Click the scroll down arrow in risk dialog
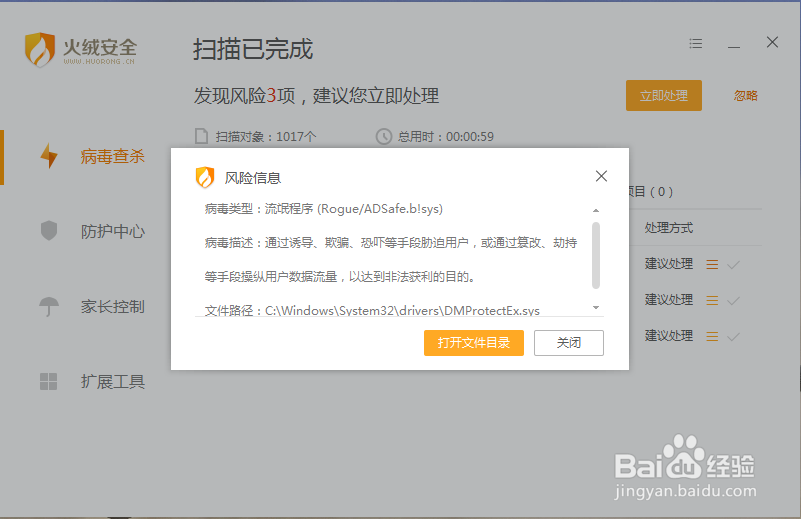Viewport: 801px width, 519px height. tap(596, 308)
